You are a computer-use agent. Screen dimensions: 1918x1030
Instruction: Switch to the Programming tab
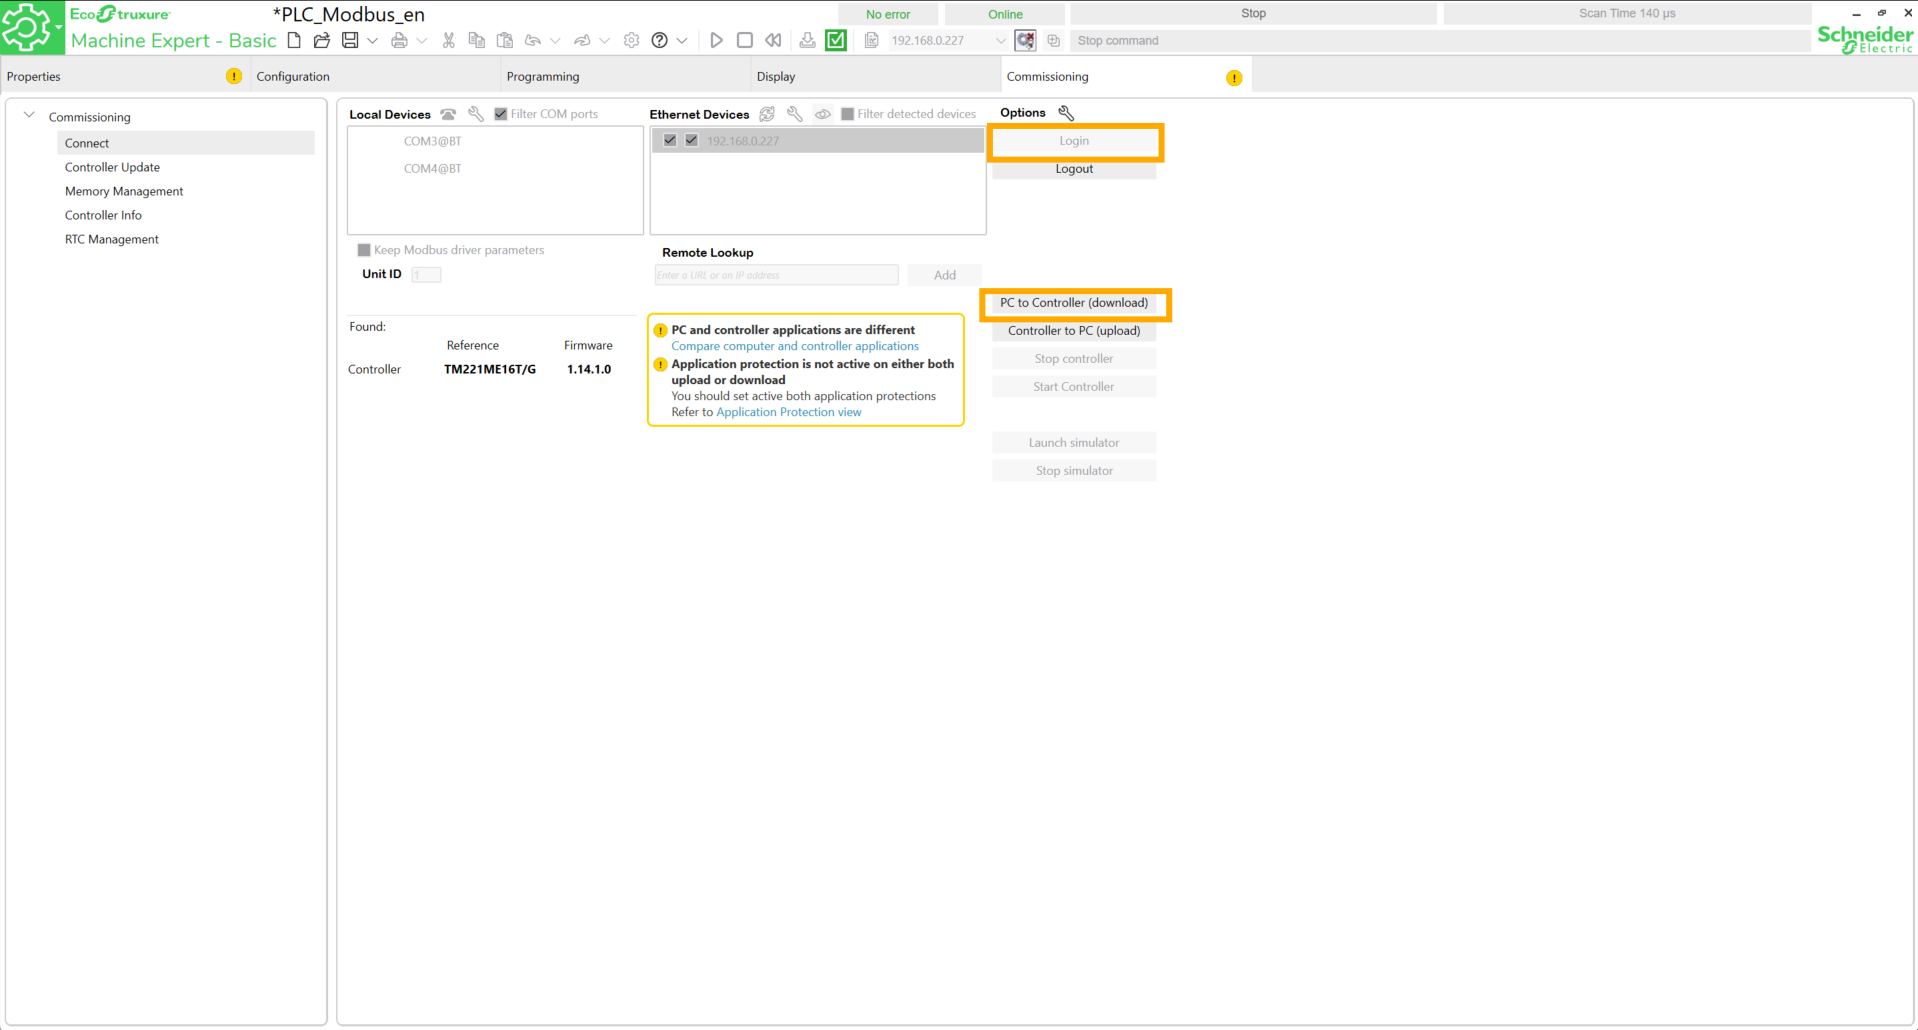click(543, 76)
